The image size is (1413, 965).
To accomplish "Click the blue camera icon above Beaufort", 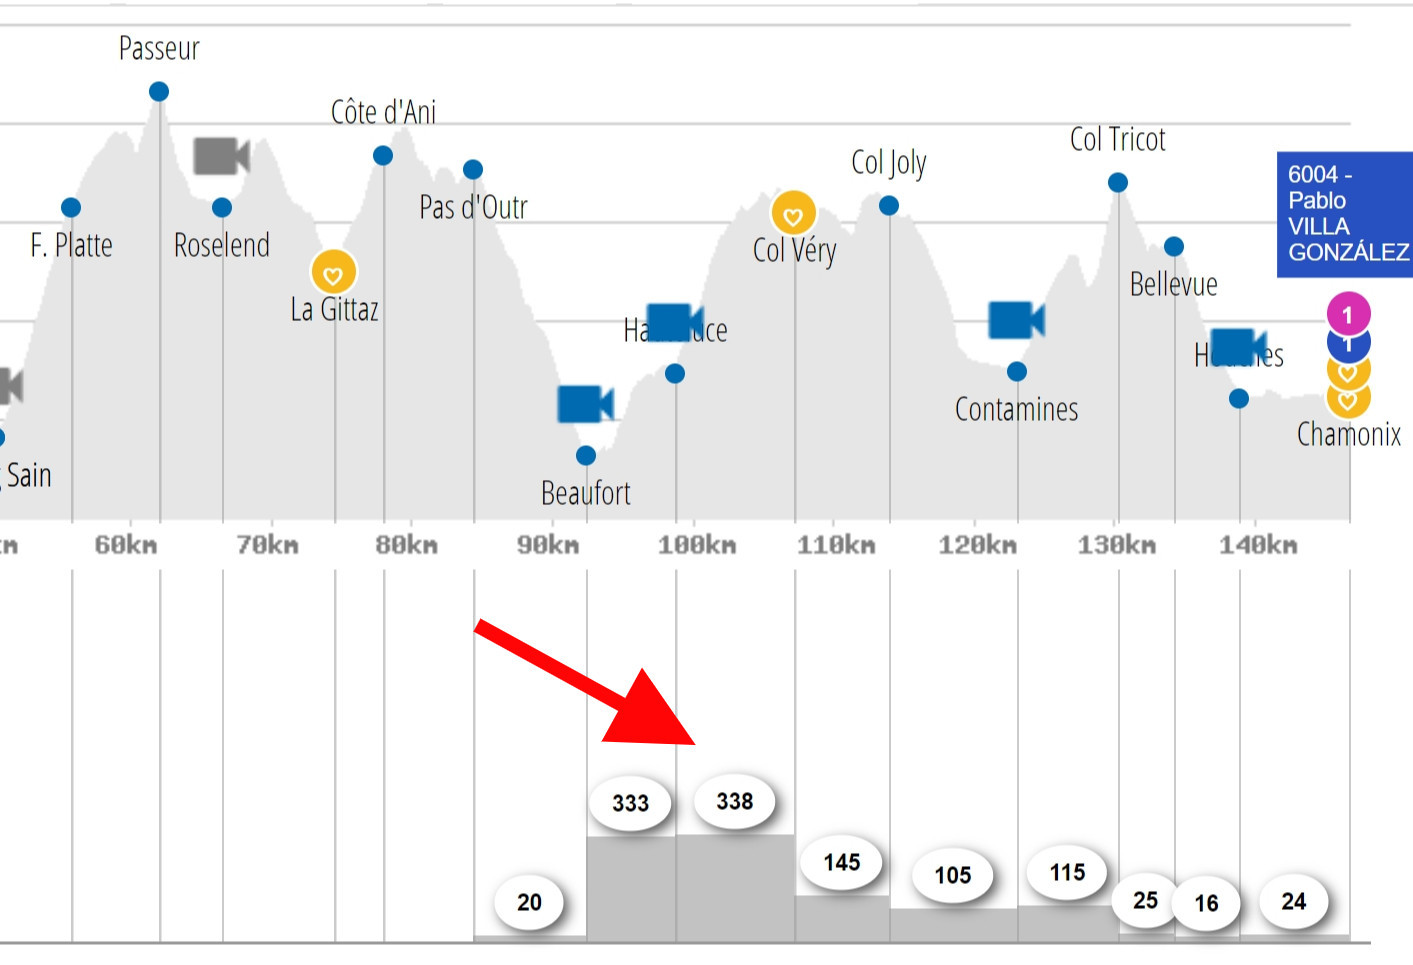I will point(585,404).
